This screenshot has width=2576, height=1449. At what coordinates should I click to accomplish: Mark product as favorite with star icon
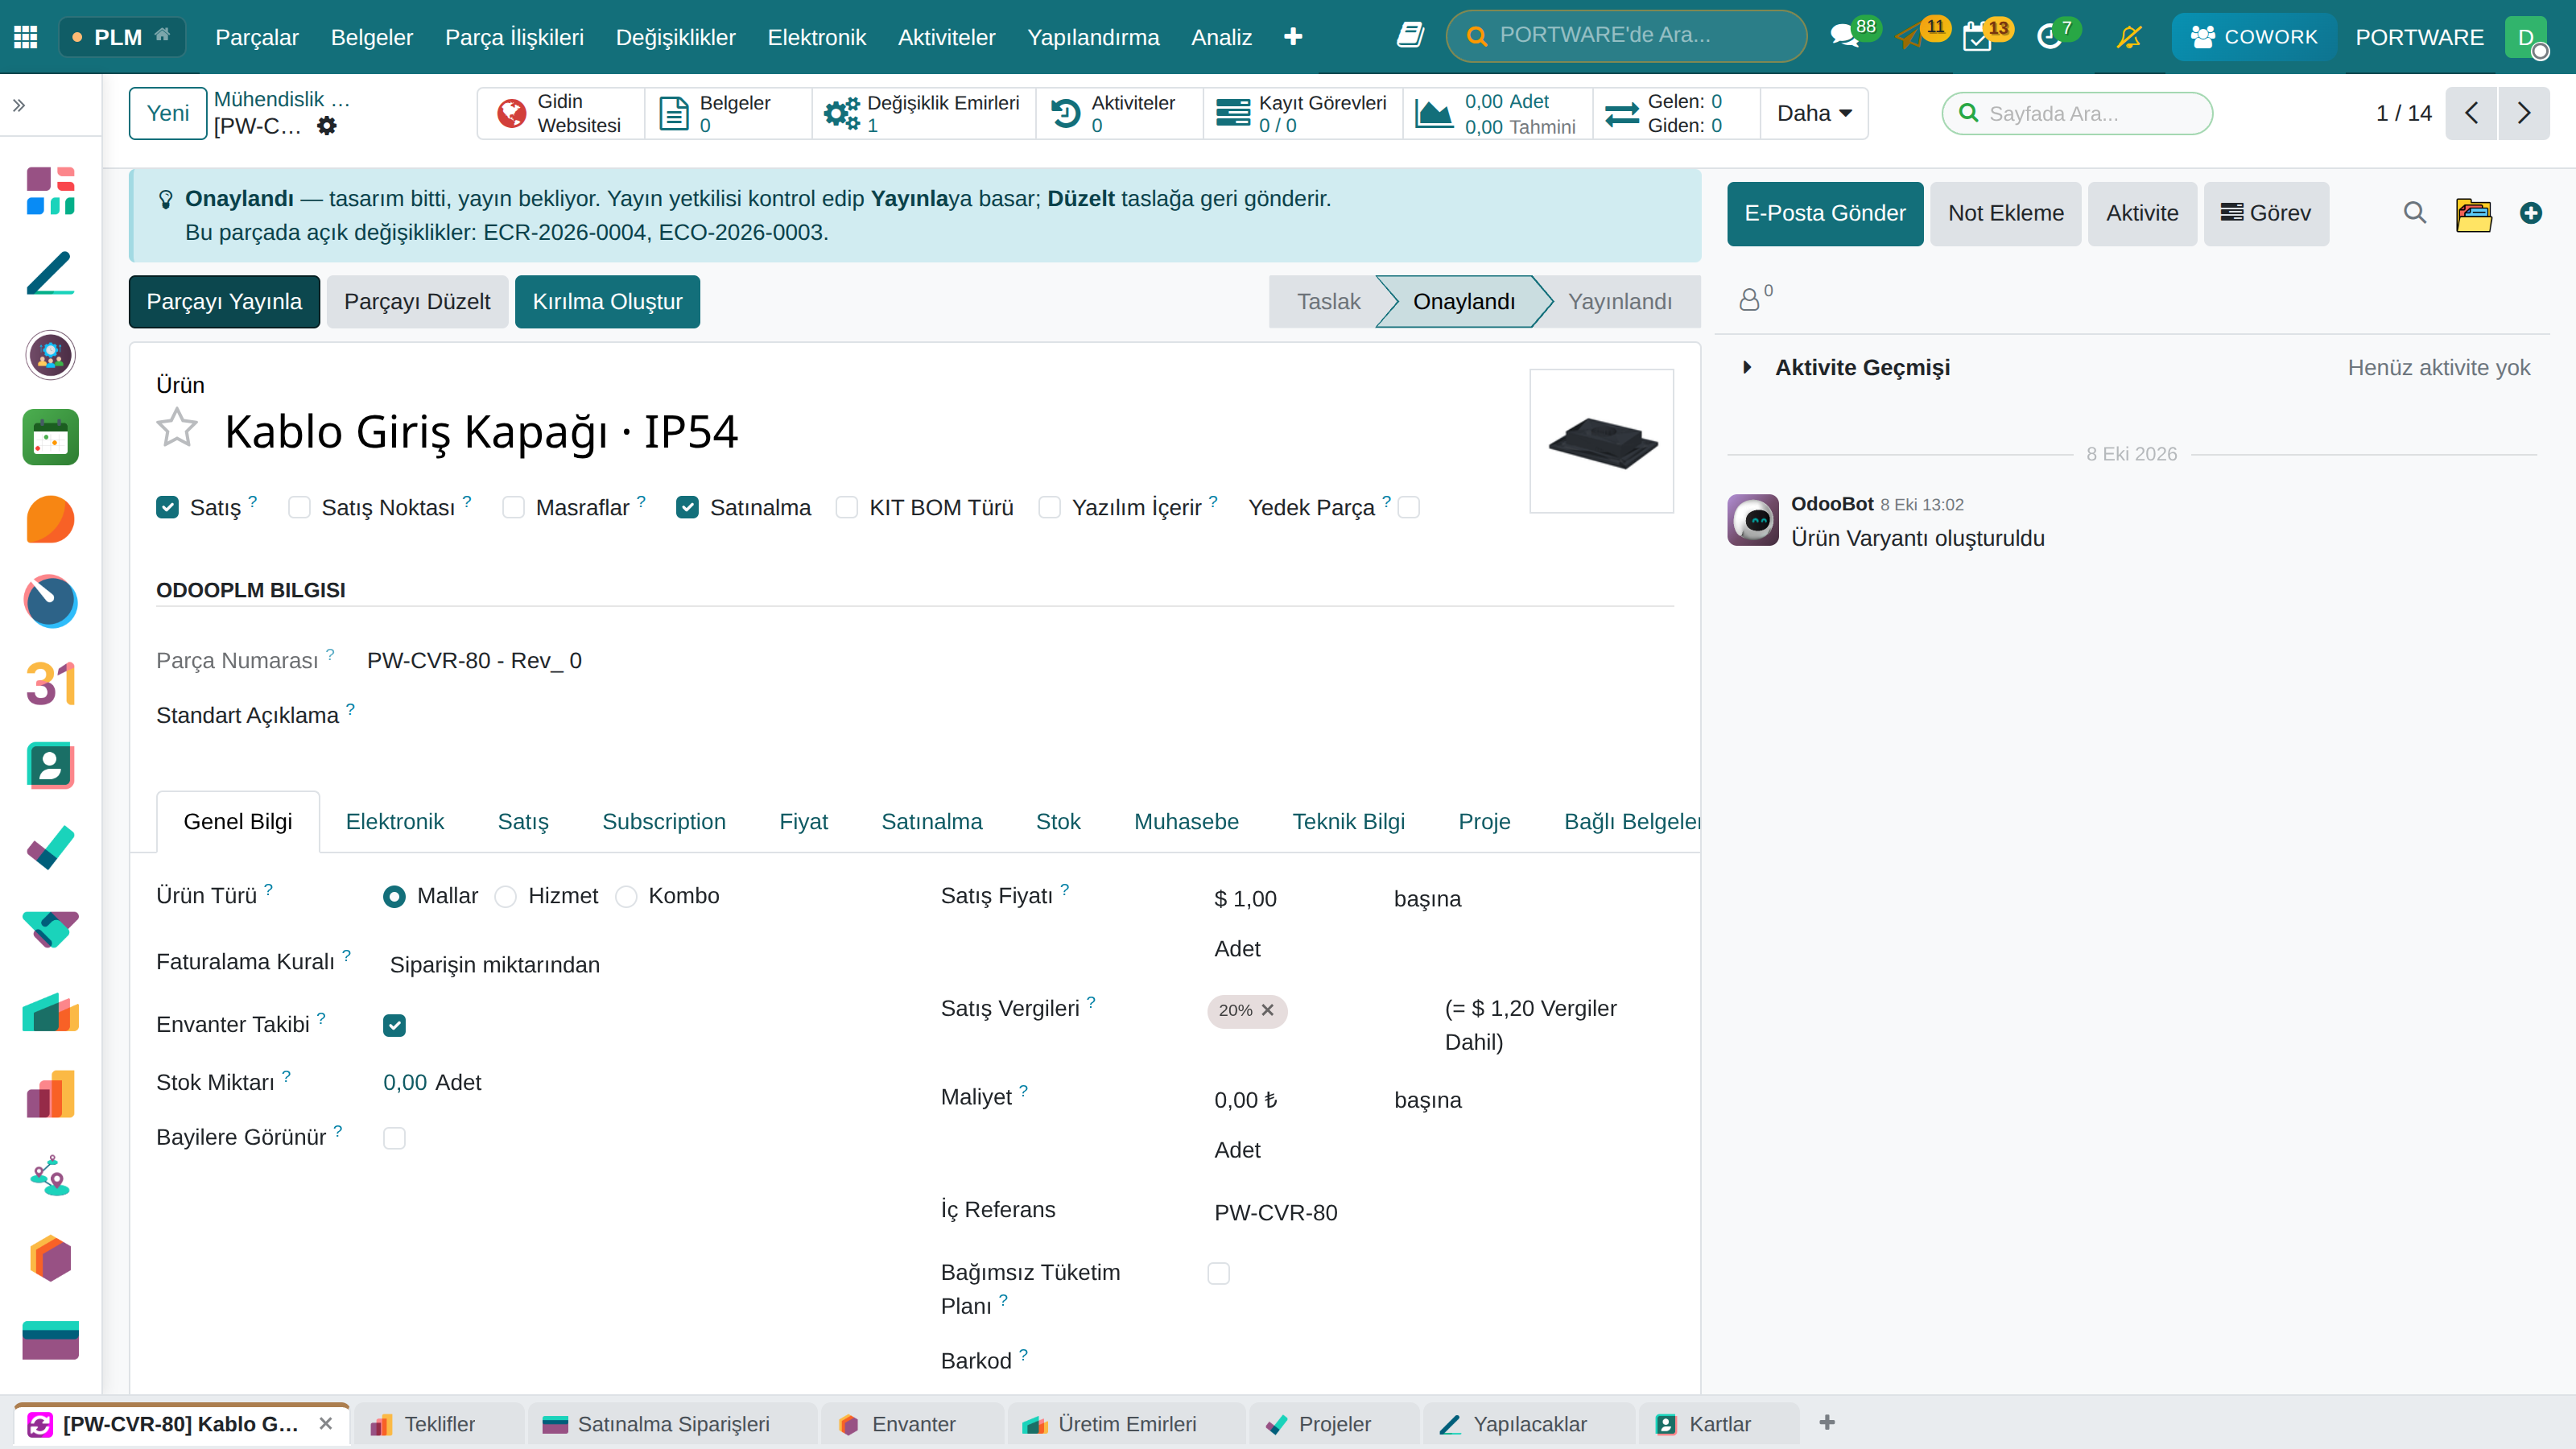click(x=177, y=428)
